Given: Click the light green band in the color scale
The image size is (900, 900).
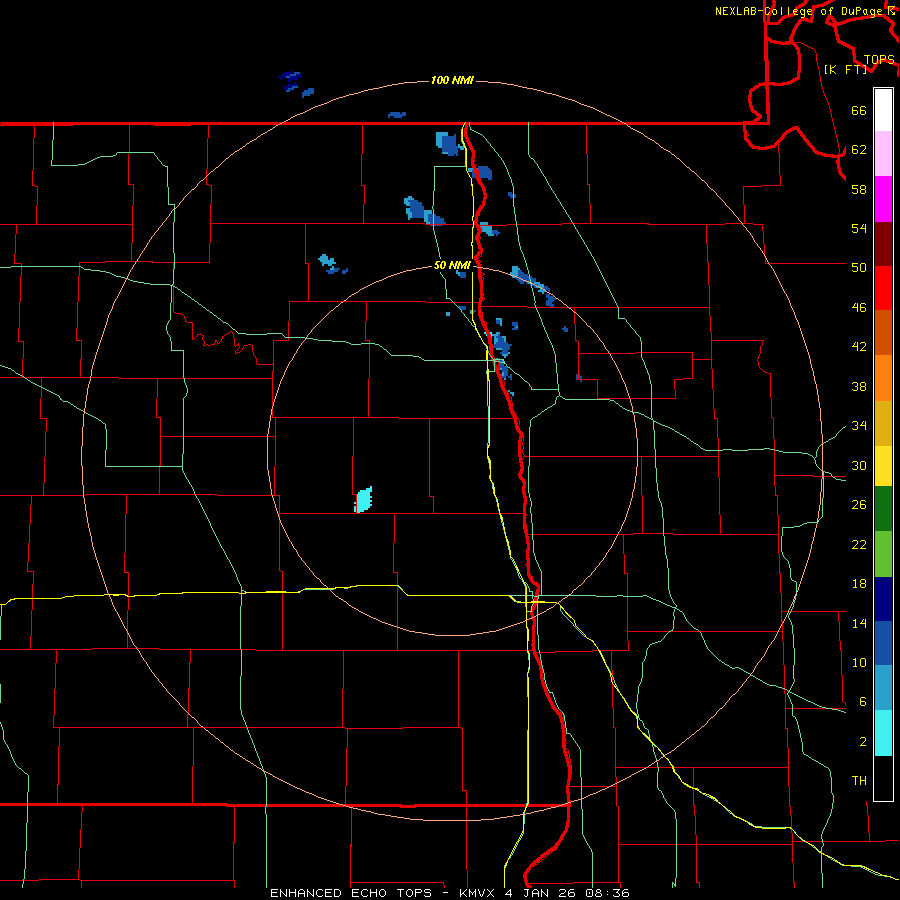Looking at the screenshot, I should [x=883, y=554].
